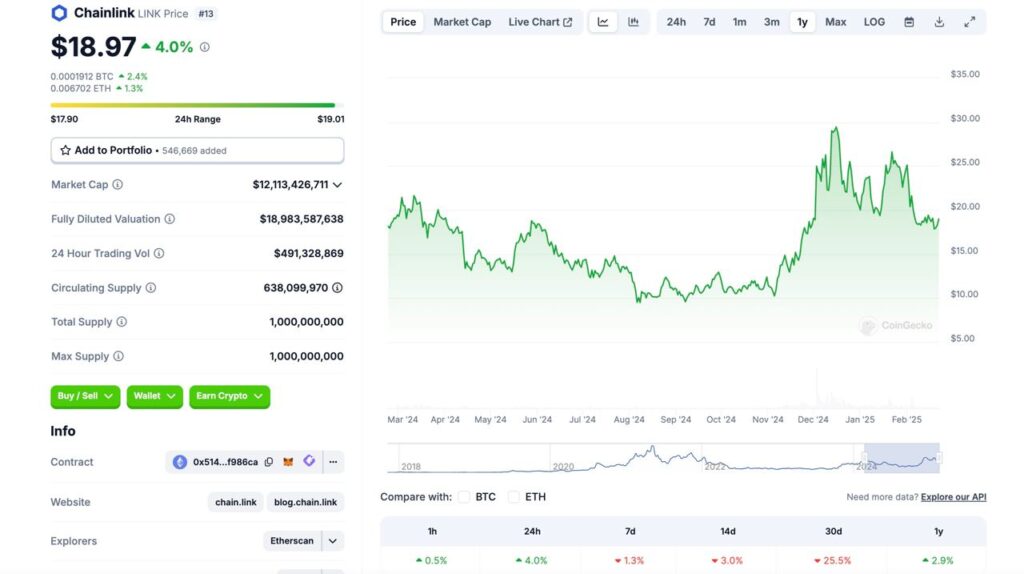The height and width of the screenshot is (574, 1024).
Task: Select the 24h time range
Action: pos(676,22)
